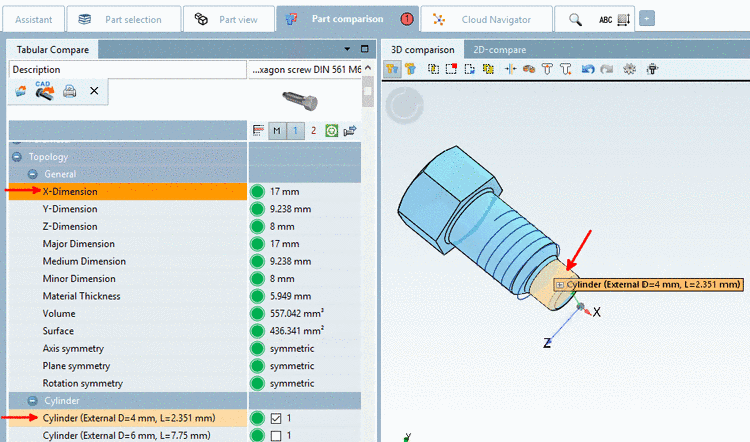Click the Description field
The height and width of the screenshot is (442, 750).
[128, 70]
